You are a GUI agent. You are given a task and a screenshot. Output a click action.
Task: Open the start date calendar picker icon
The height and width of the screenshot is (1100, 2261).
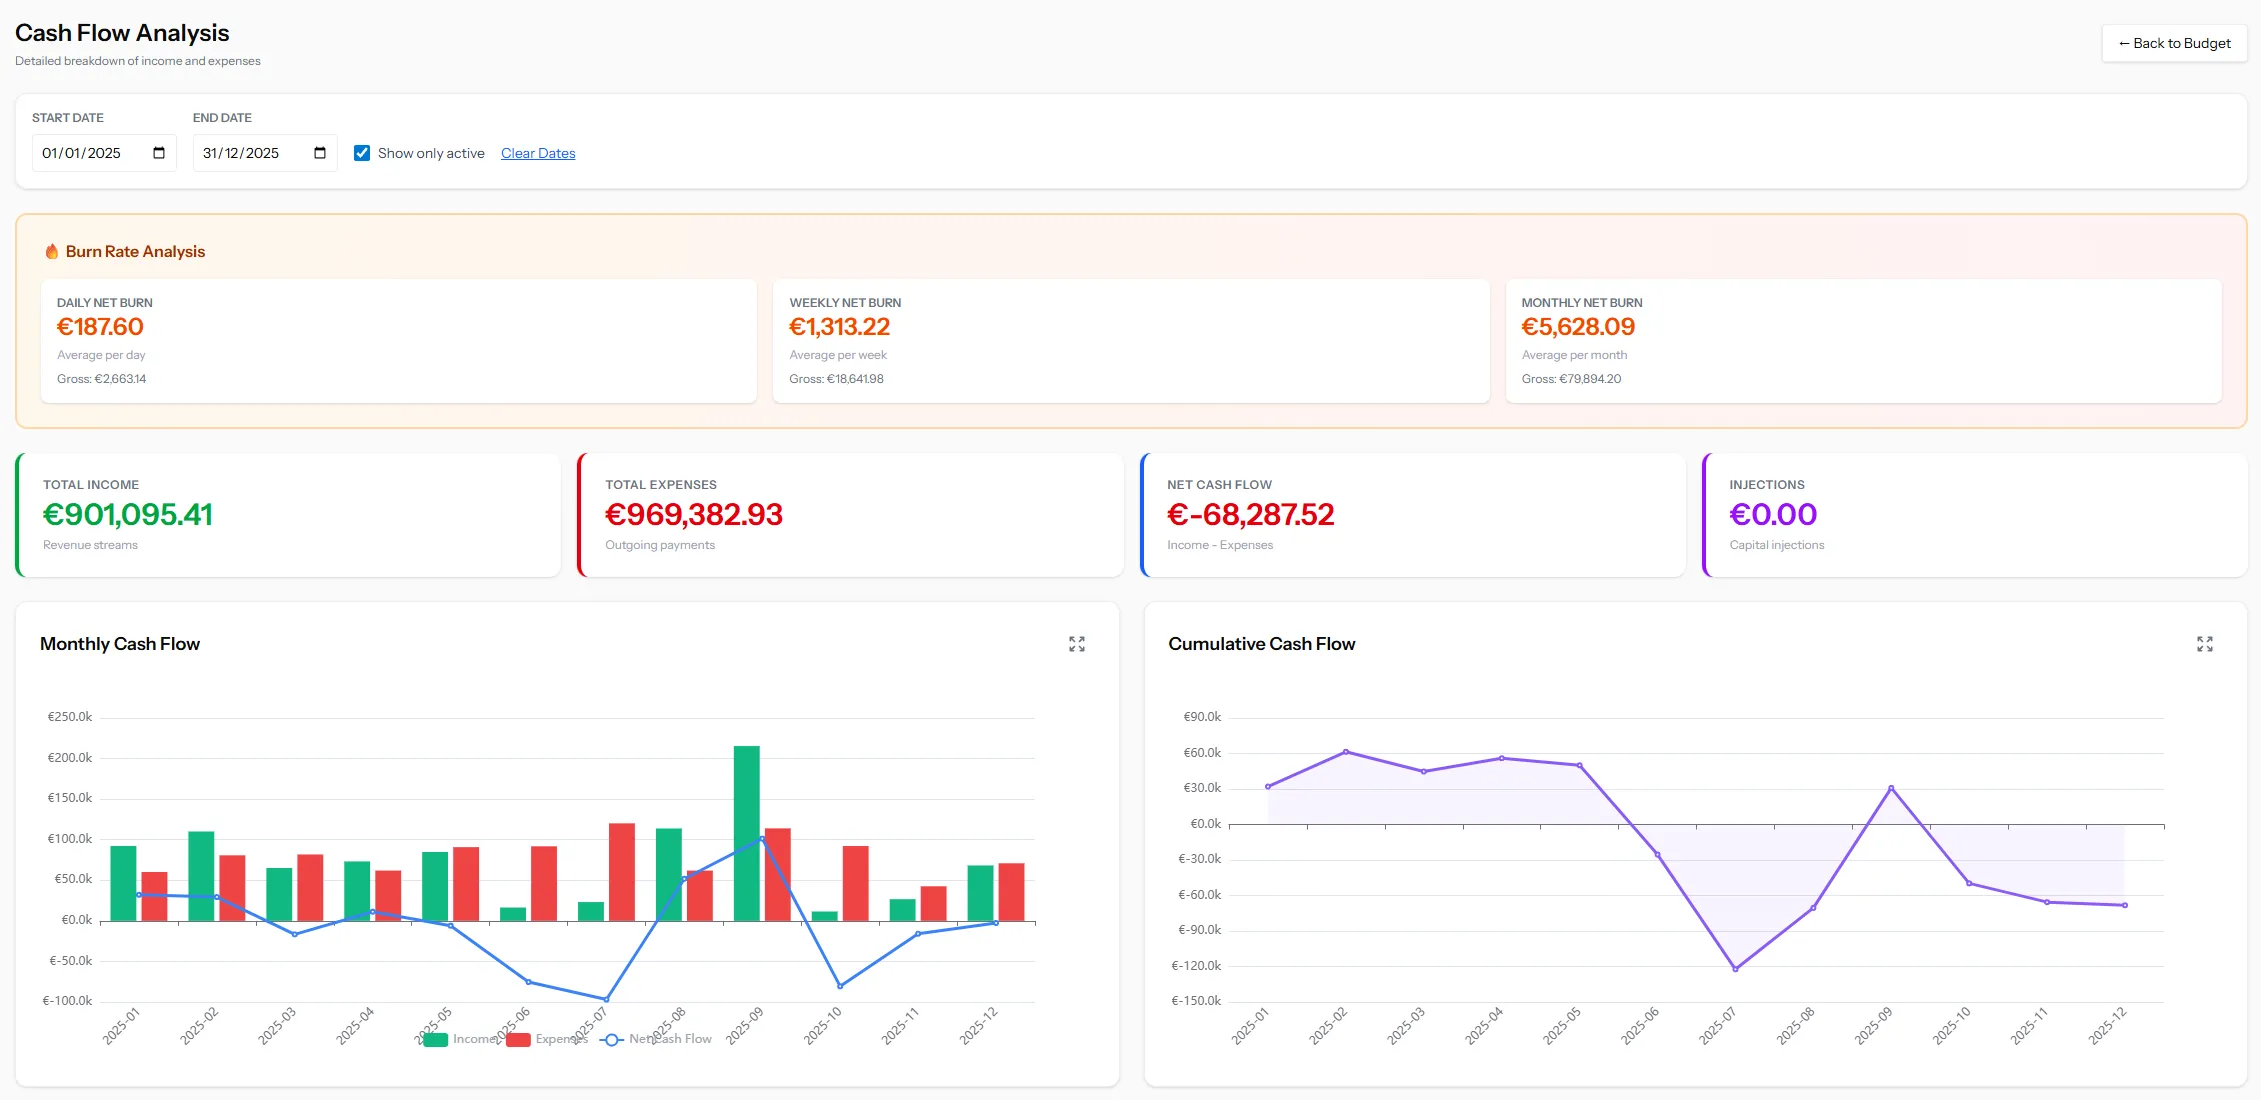pyautogui.click(x=158, y=152)
